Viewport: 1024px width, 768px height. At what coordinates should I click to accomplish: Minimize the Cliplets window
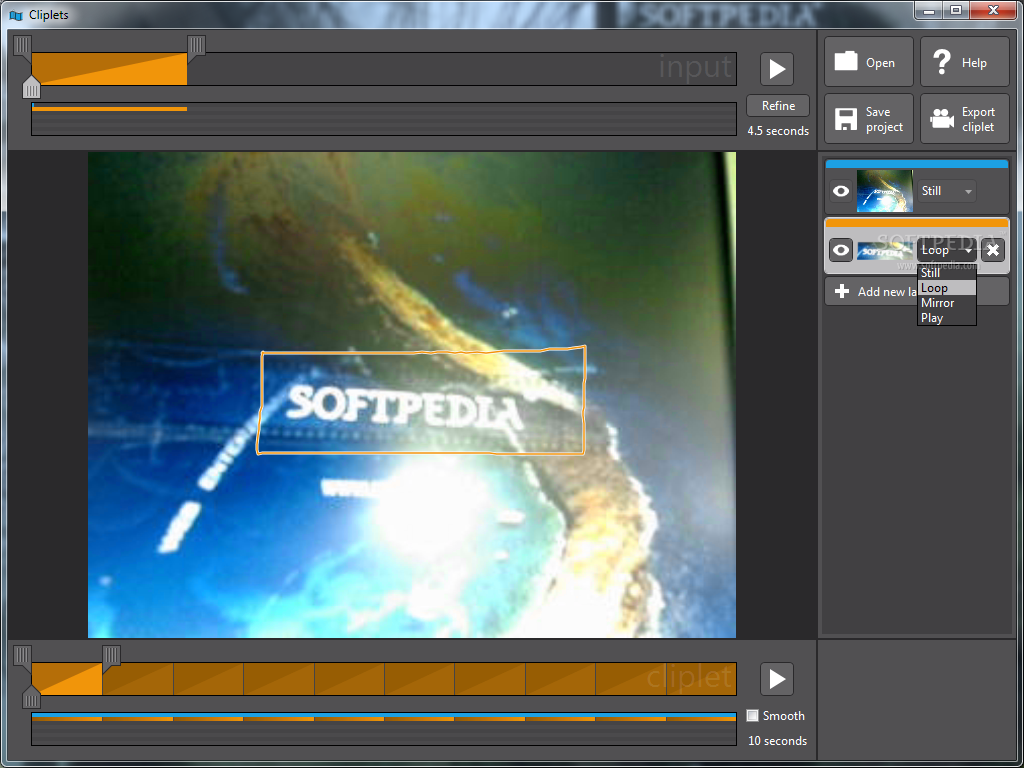(x=928, y=10)
